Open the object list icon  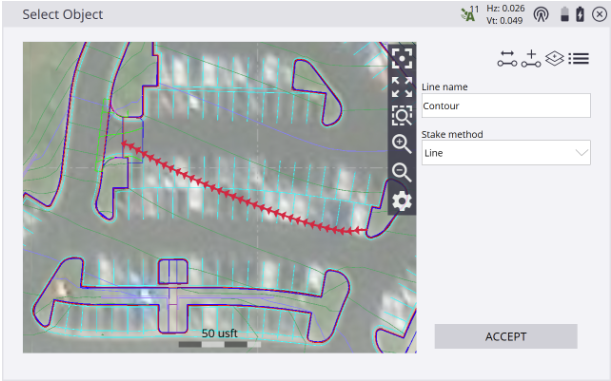point(579,59)
